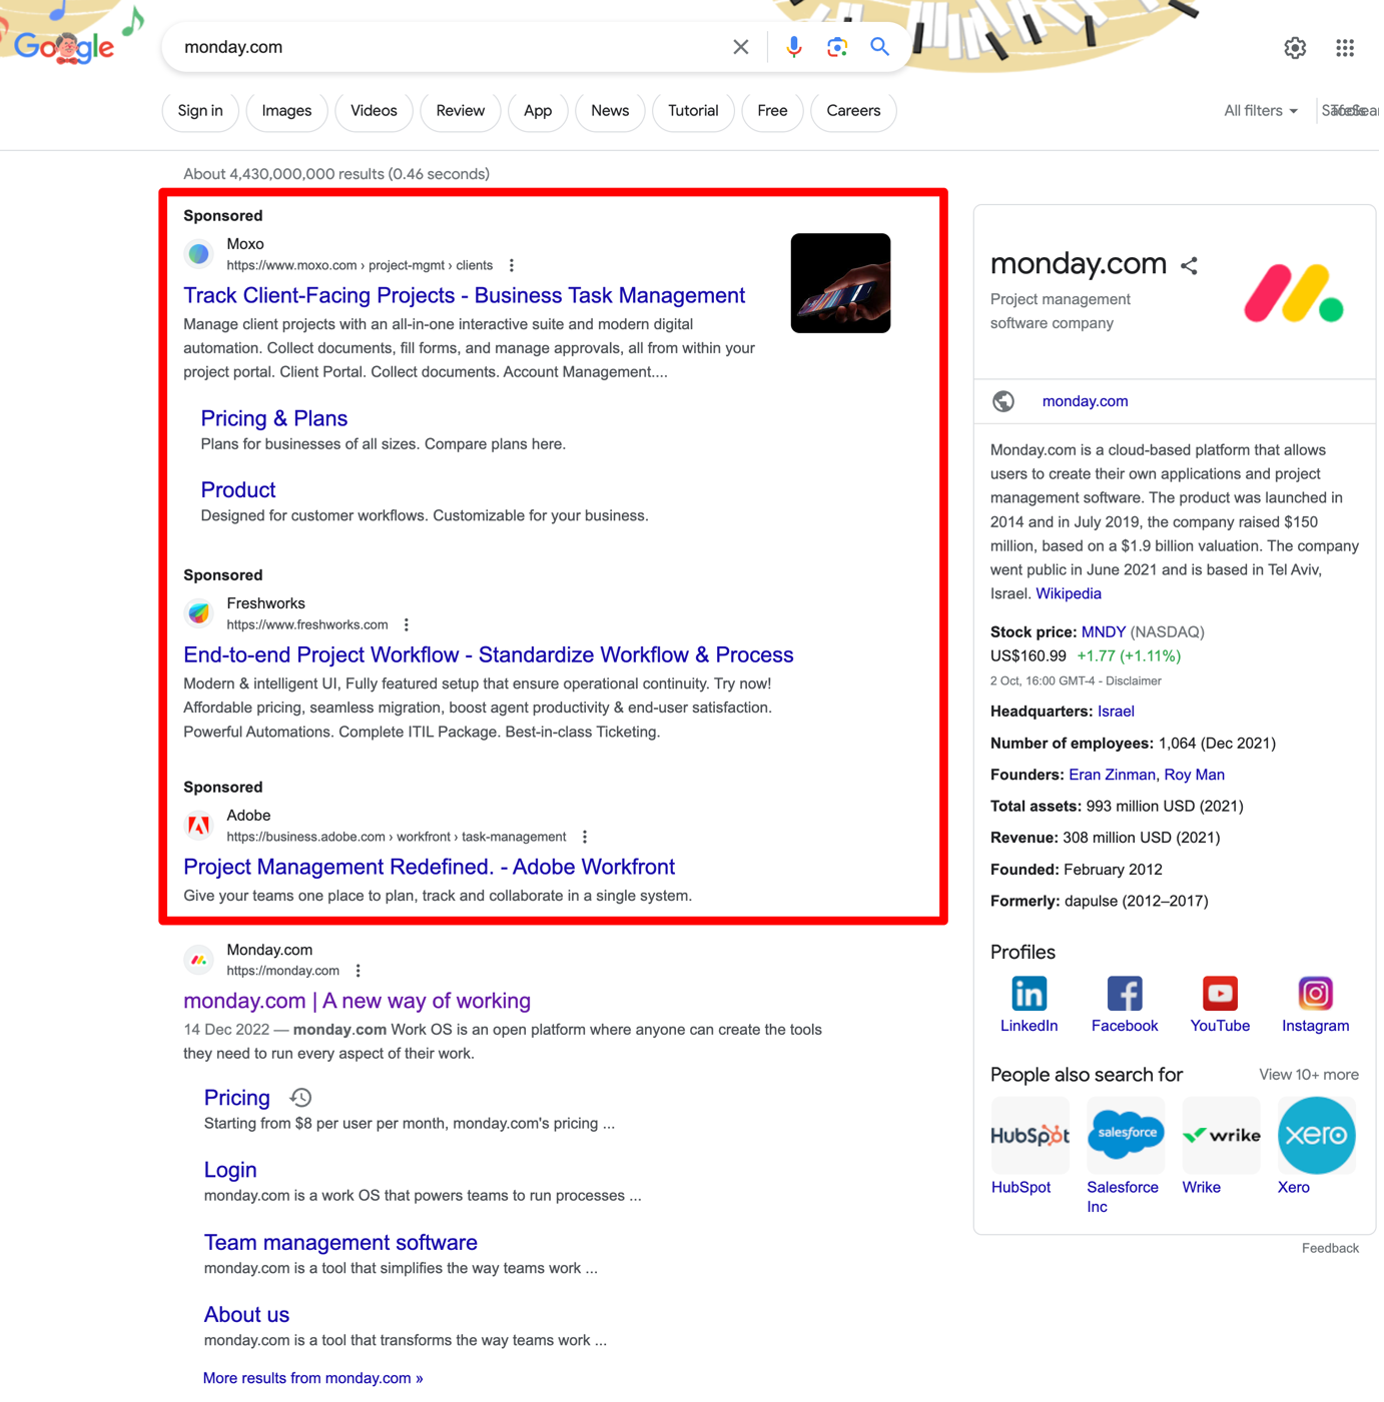Open MNDY stock ticker link
This screenshot has height=1402, width=1384.
[1104, 633]
